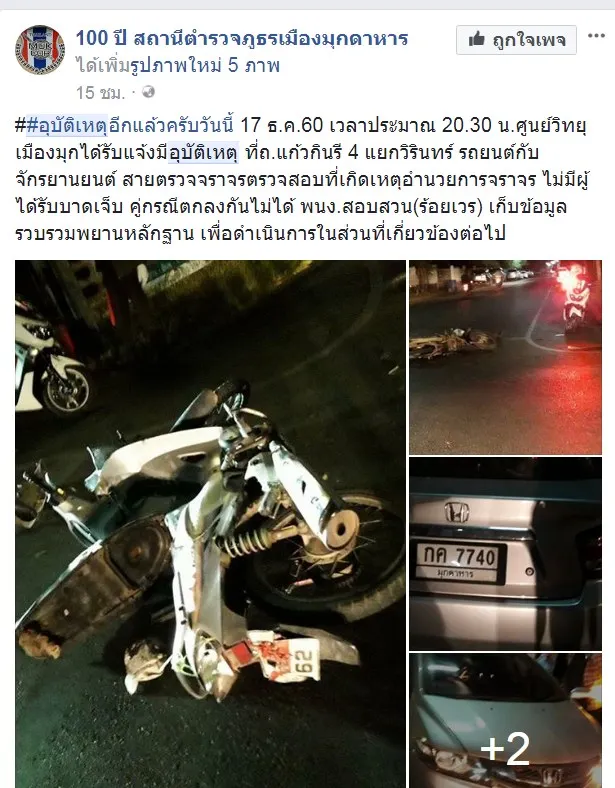
Task: Open the Honda license plate กค 7740 photo
Action: 505,554
